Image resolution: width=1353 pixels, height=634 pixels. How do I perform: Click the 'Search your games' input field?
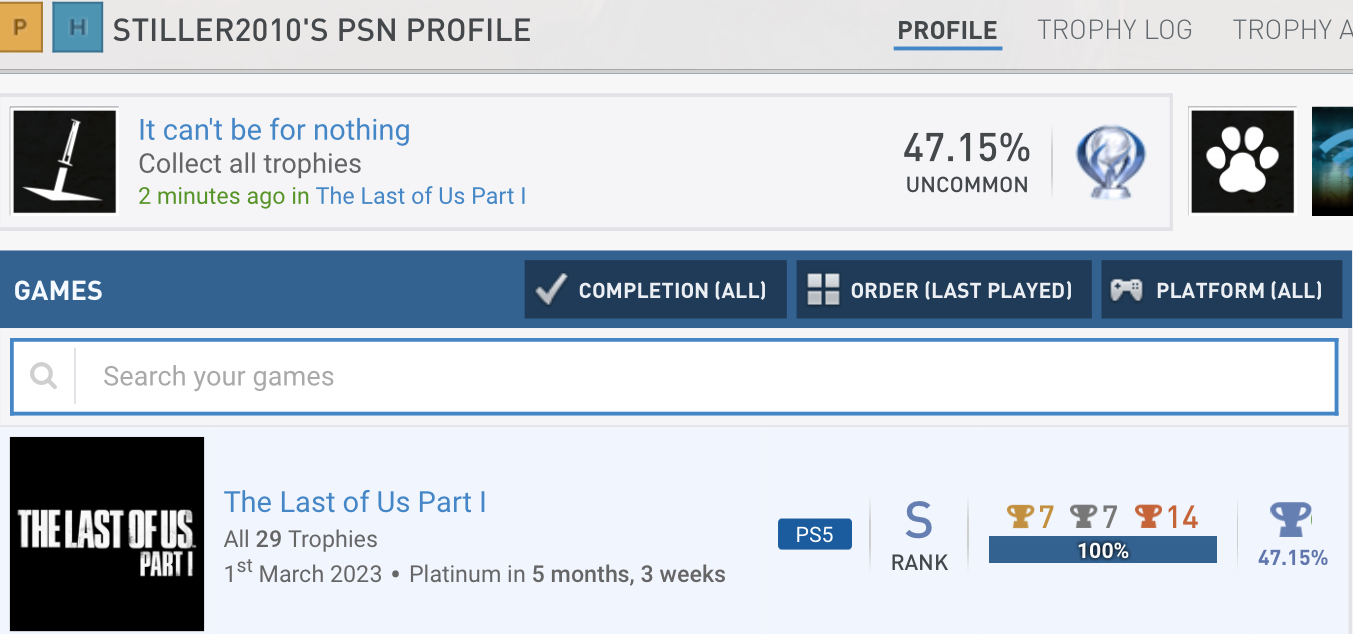point(700,376)
